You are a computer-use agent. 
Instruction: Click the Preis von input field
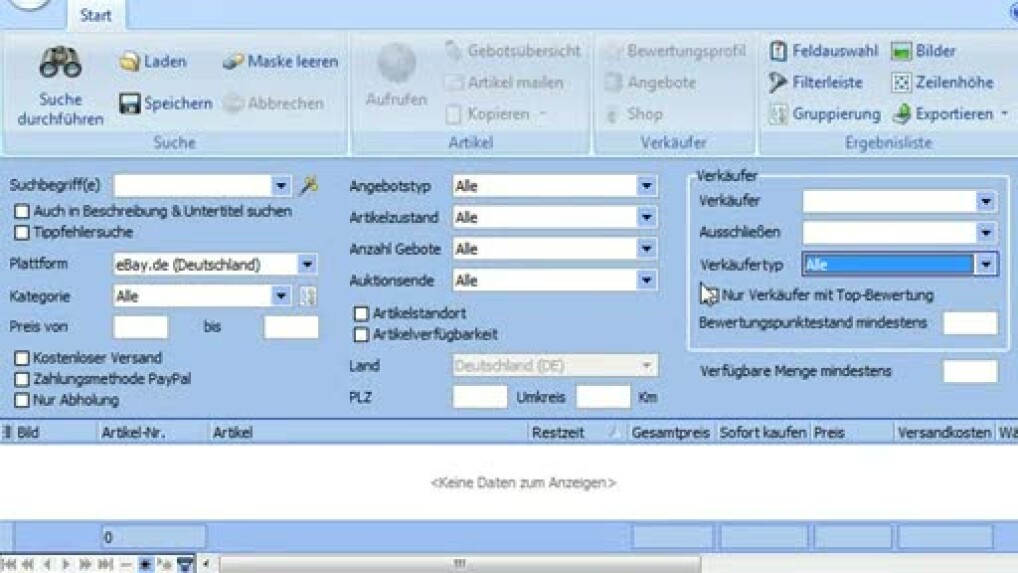pyautogui.click(x=141, y=327)
